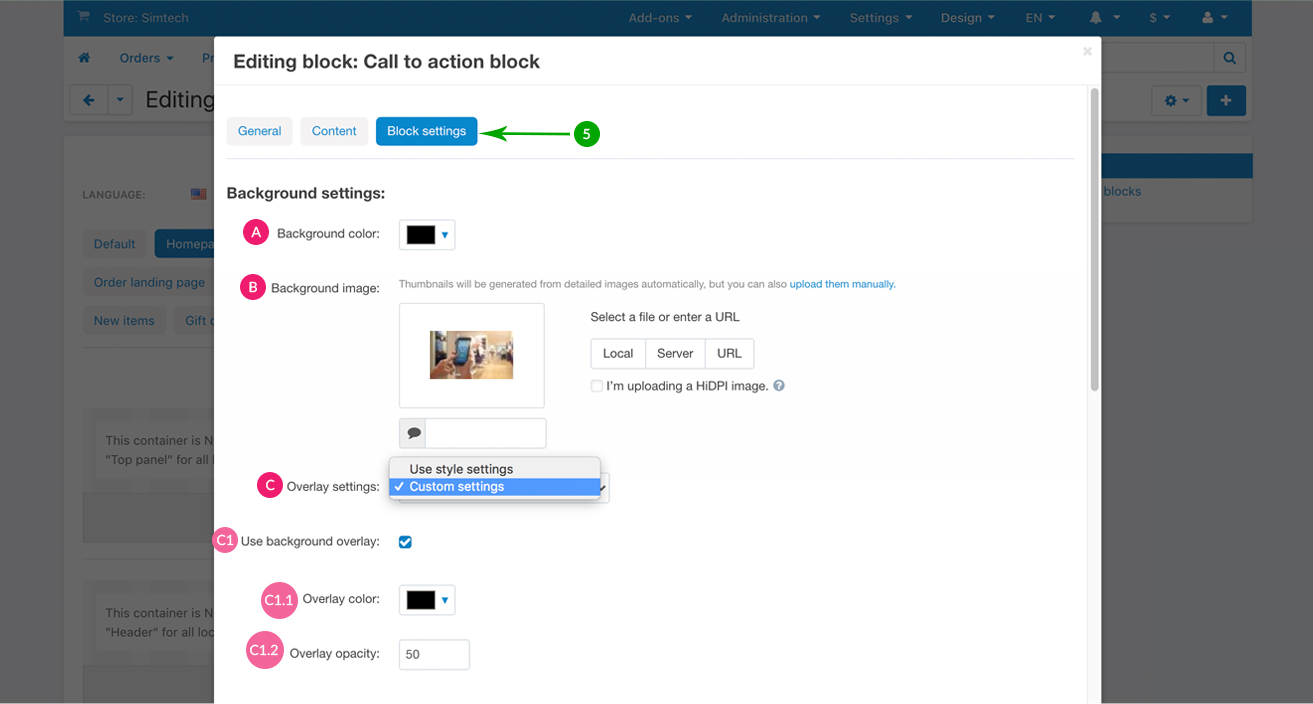Switch to the General tab
This screenshot has width=1313, height=704.
point(260,131)
